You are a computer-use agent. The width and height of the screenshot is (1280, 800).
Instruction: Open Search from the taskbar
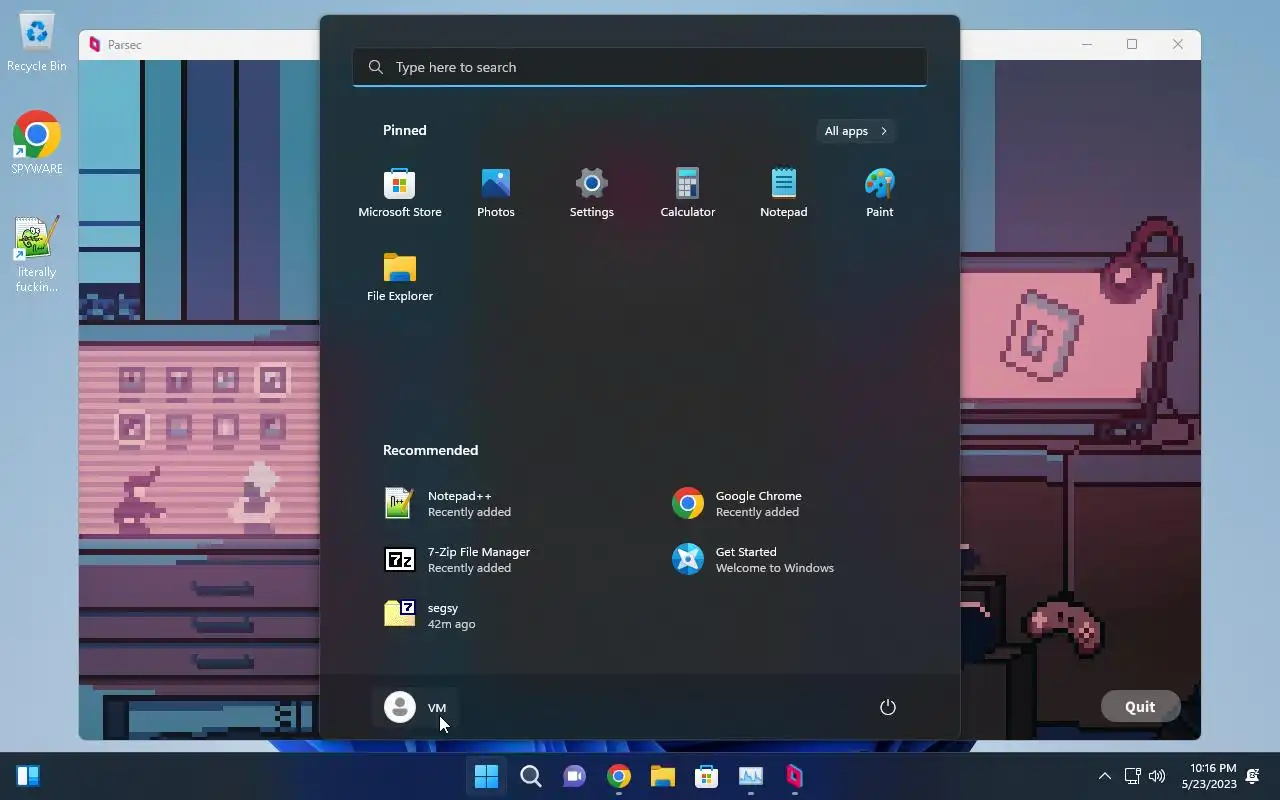[531, 776]
